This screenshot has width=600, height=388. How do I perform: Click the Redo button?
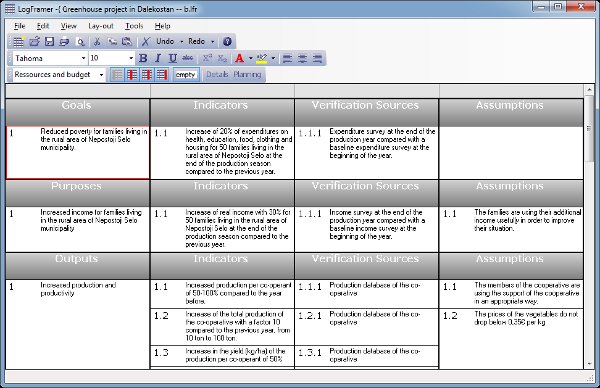196,41
